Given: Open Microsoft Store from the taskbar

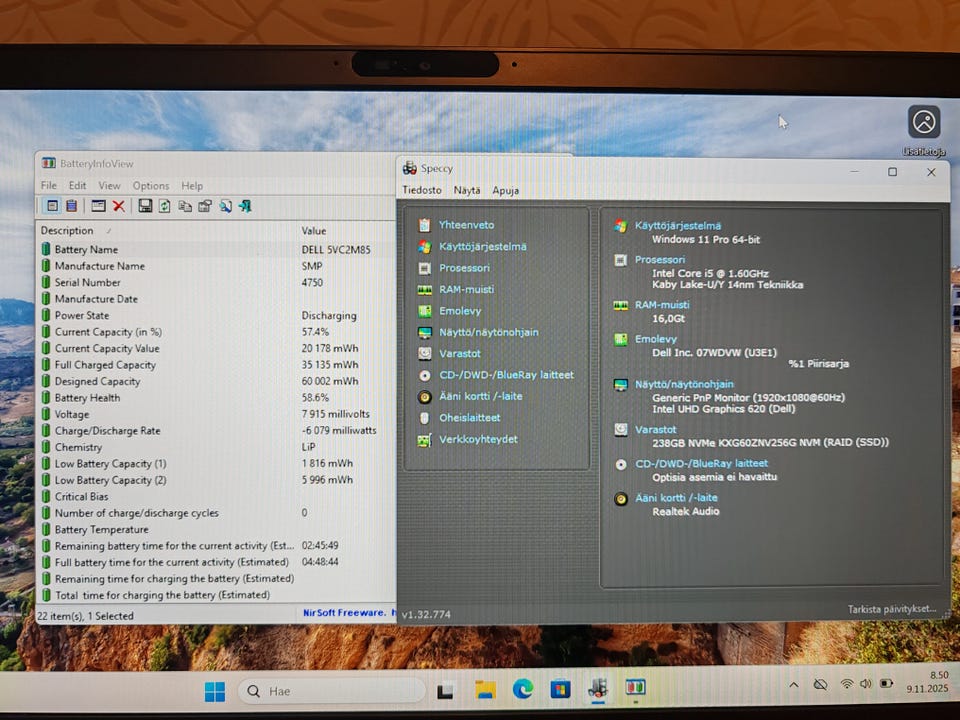Looking at the screenshot, I should [x=560, y=690].
